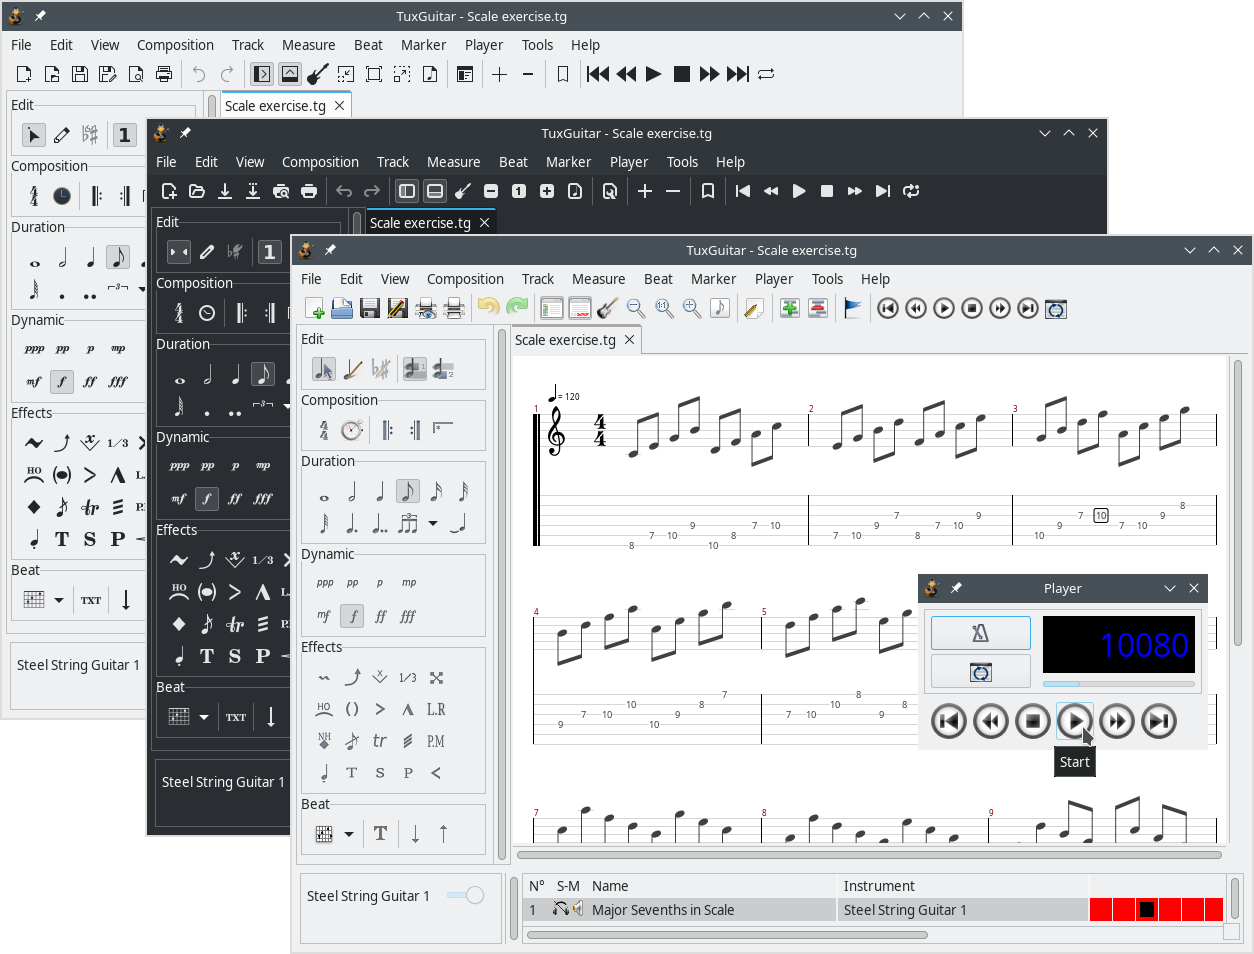The height and width of the screenshot is (954, 1254).
Task: Click the down chevron in back window title bar
Action: 900,16
